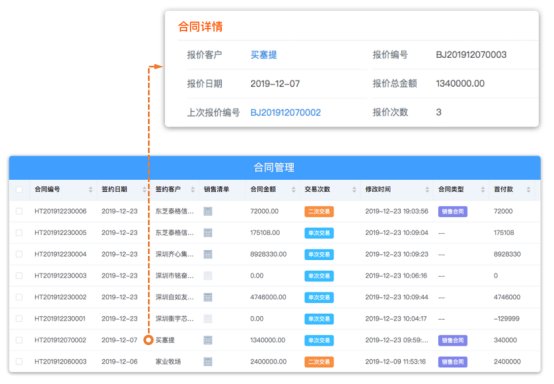Click 二次交易 badge in HT201912060003 row
The width and height of the screenshot is (554, 384).
319,362
